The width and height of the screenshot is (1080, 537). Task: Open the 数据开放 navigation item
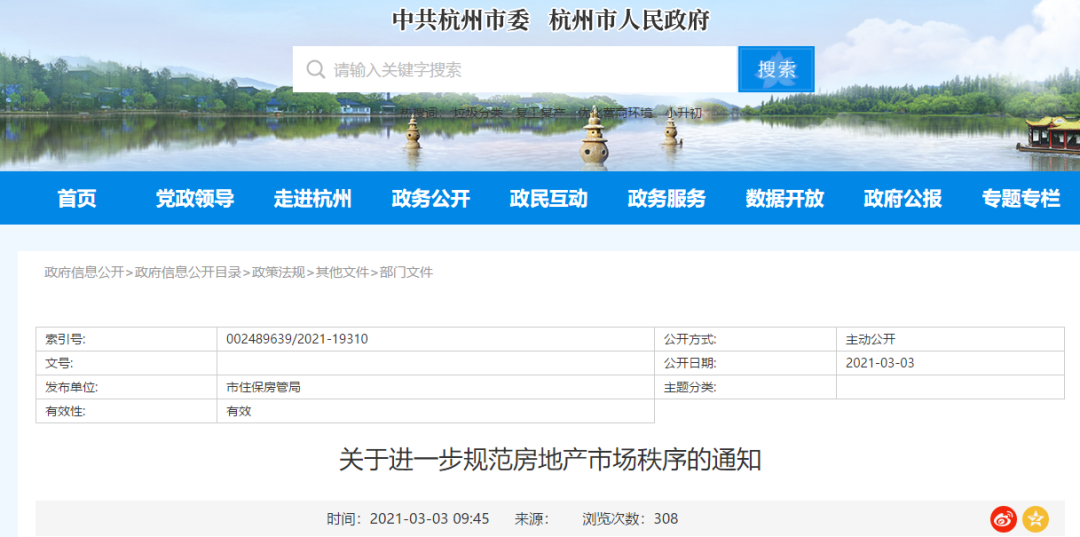[x=785, y=198]
